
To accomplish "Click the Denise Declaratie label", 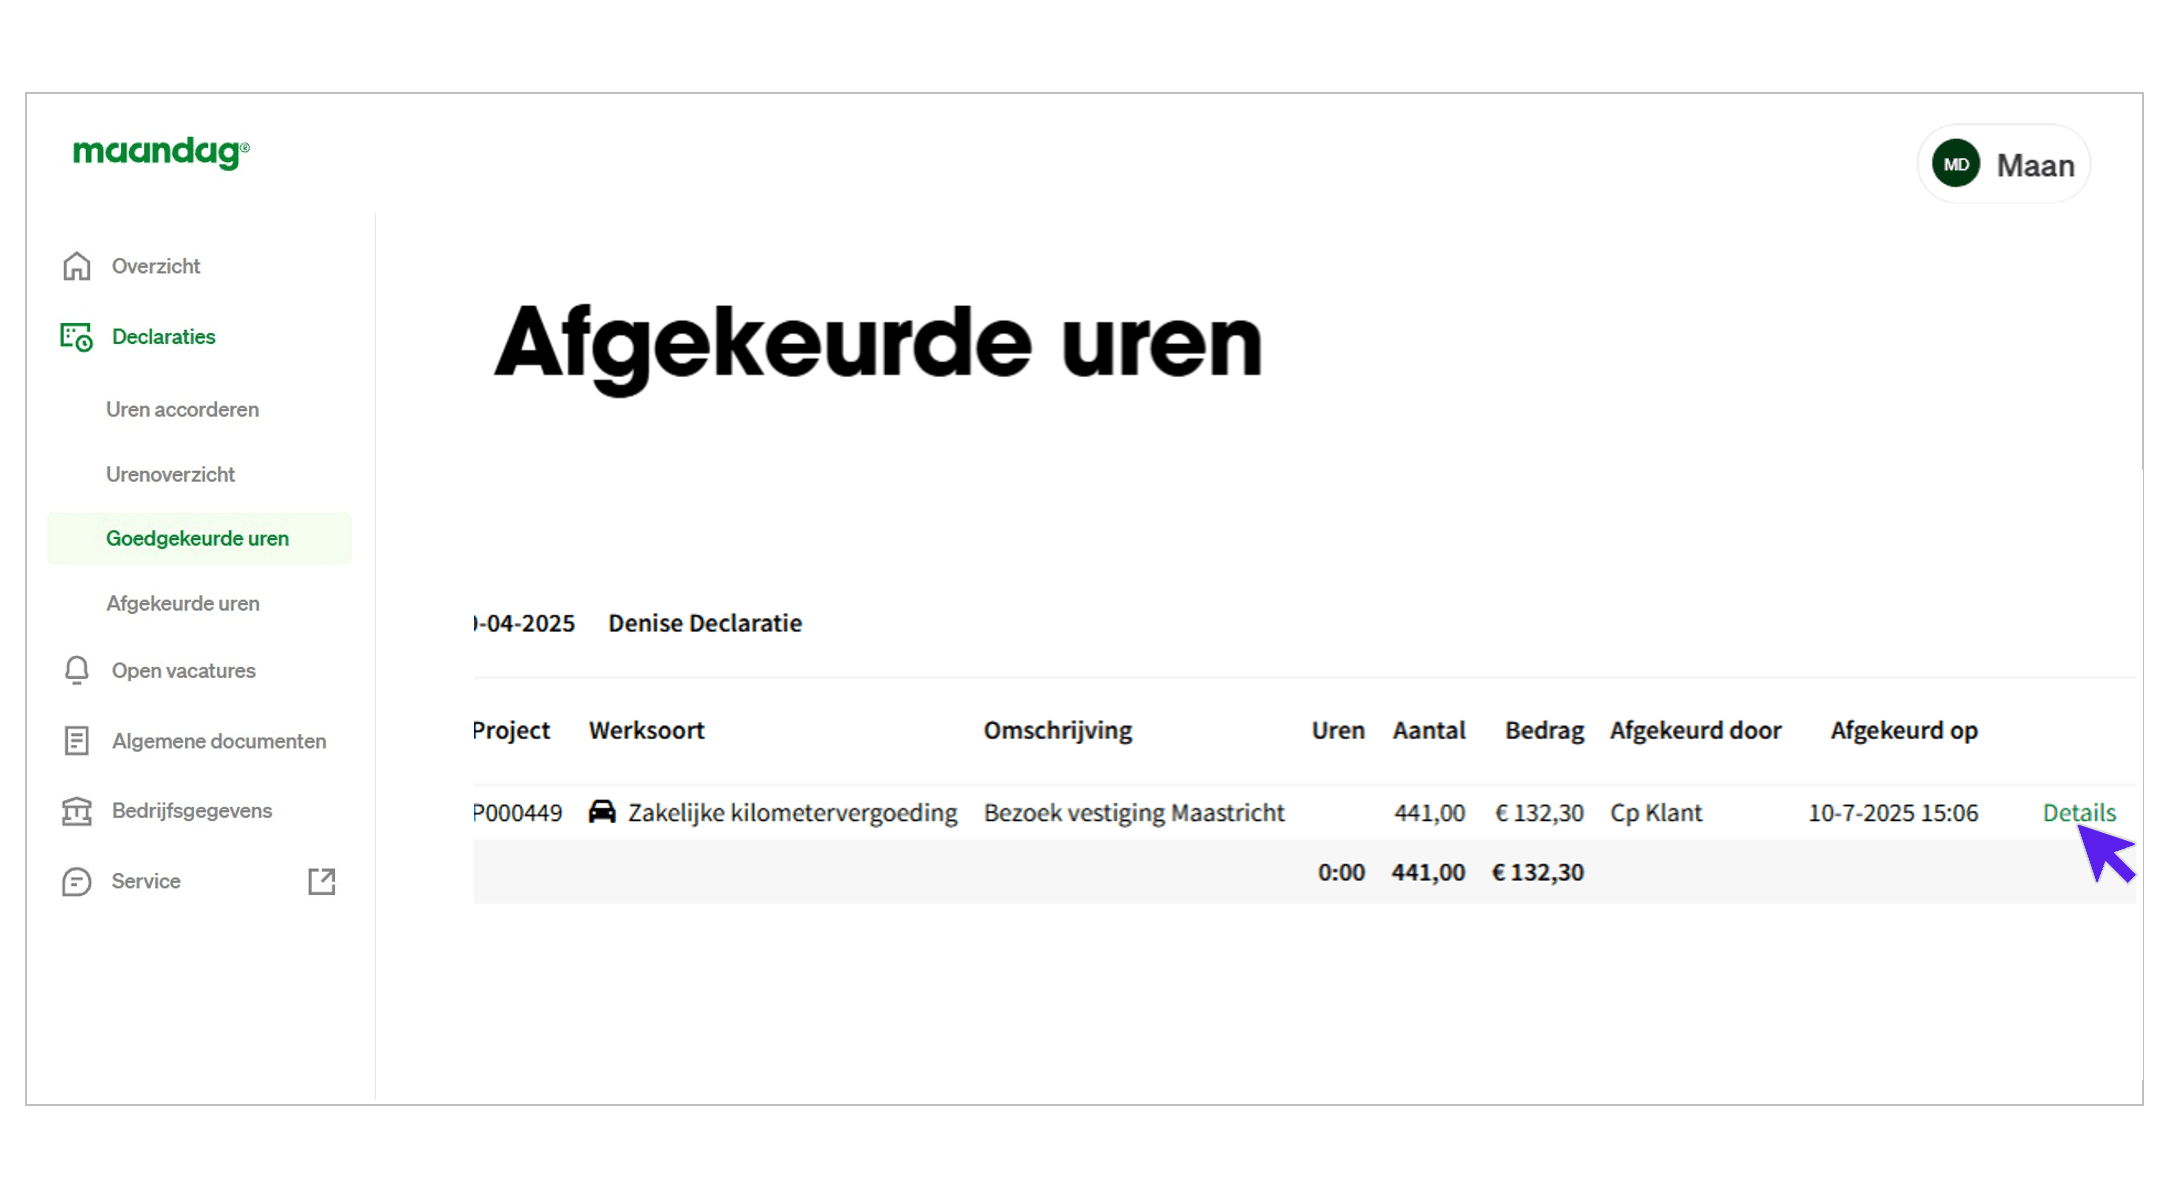I will point(705,622).
